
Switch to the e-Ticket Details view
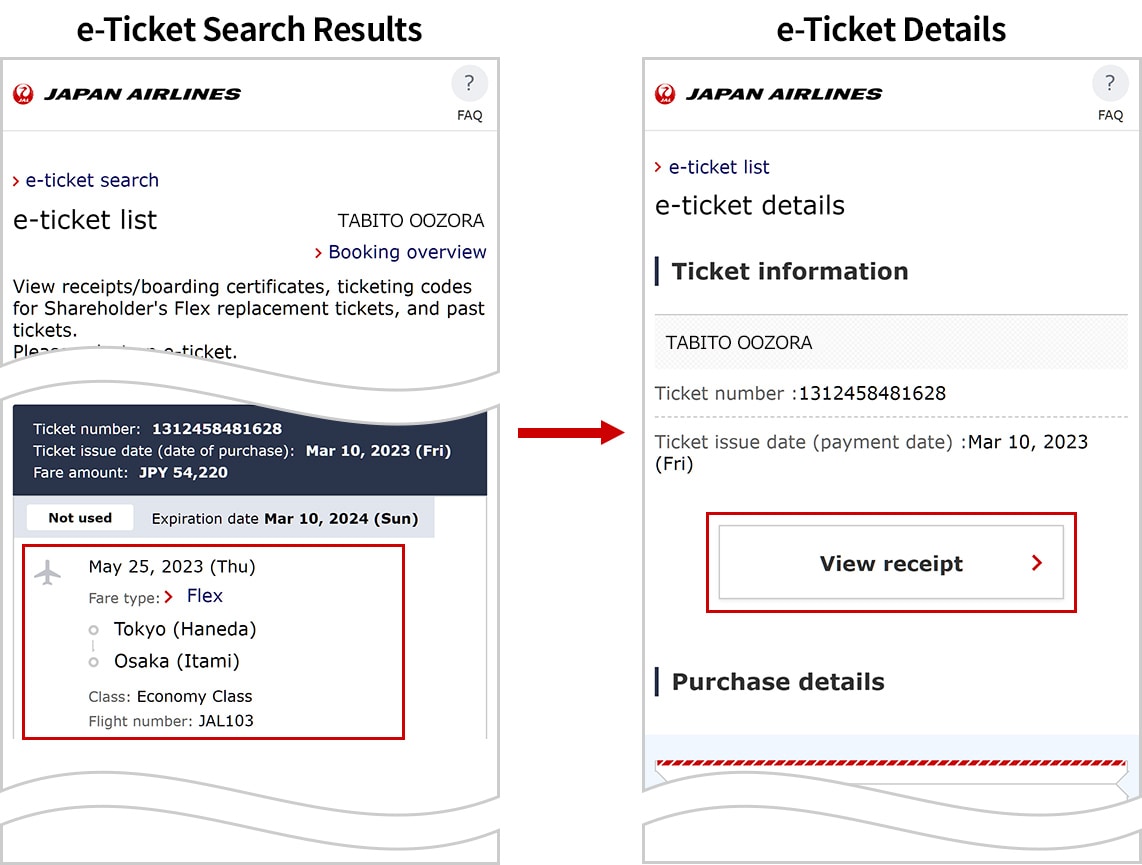[x=890, y=30]
